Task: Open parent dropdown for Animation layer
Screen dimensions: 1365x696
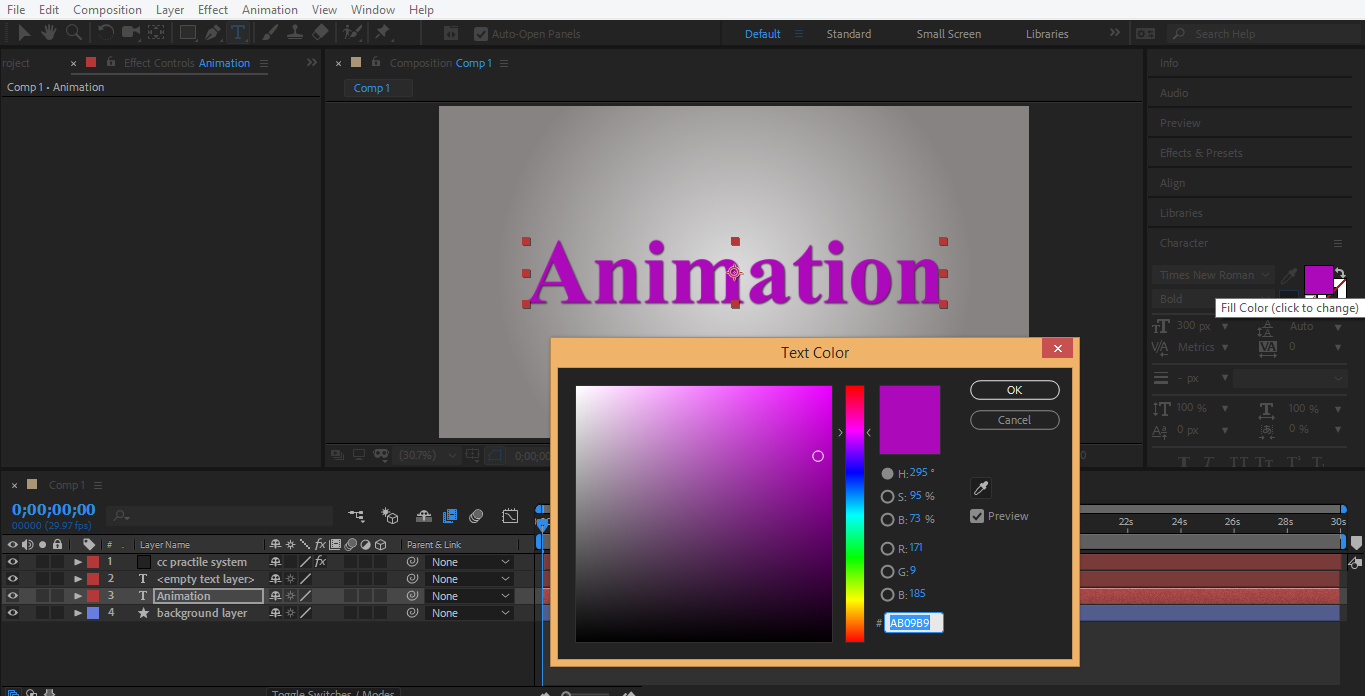Action: point(470,596)
